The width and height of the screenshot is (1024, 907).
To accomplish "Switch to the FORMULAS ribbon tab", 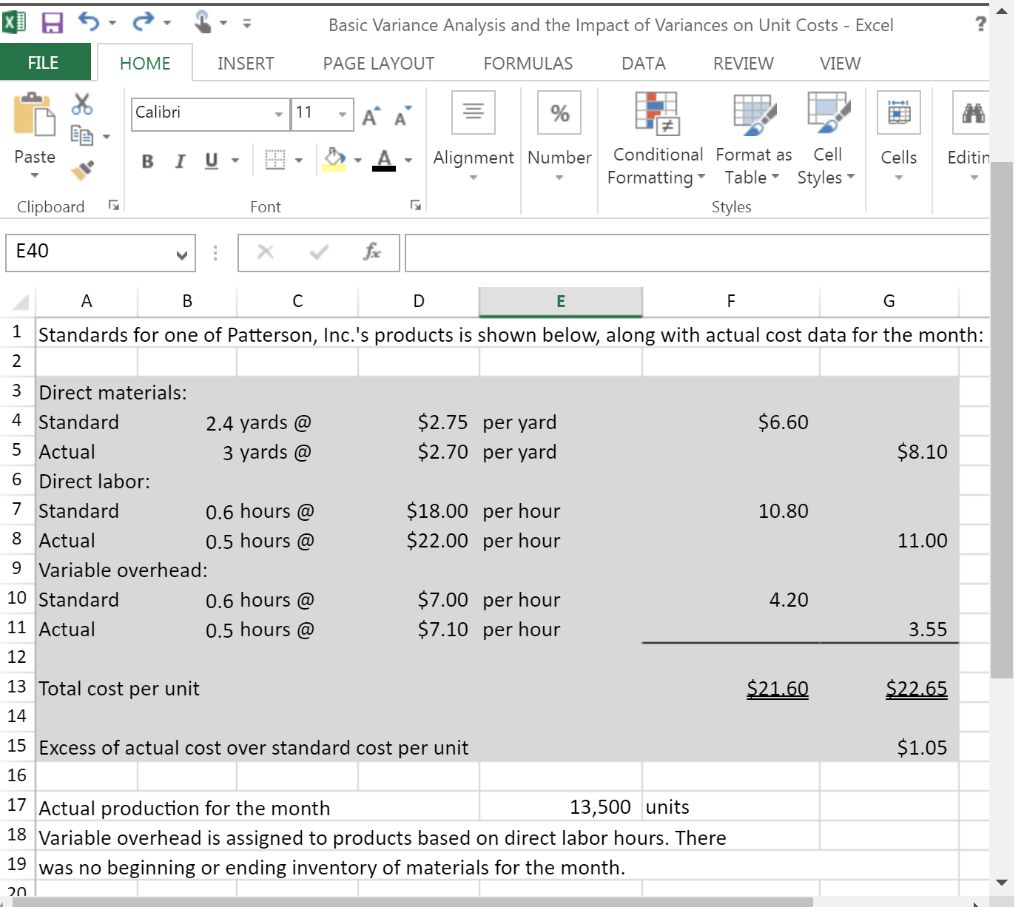I will 527,63.
